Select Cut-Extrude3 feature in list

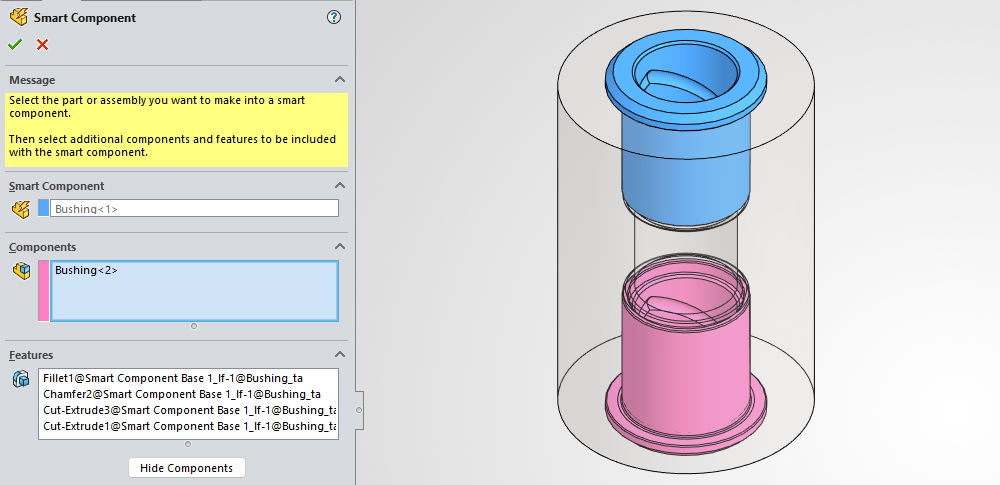(x=188, y=410)
